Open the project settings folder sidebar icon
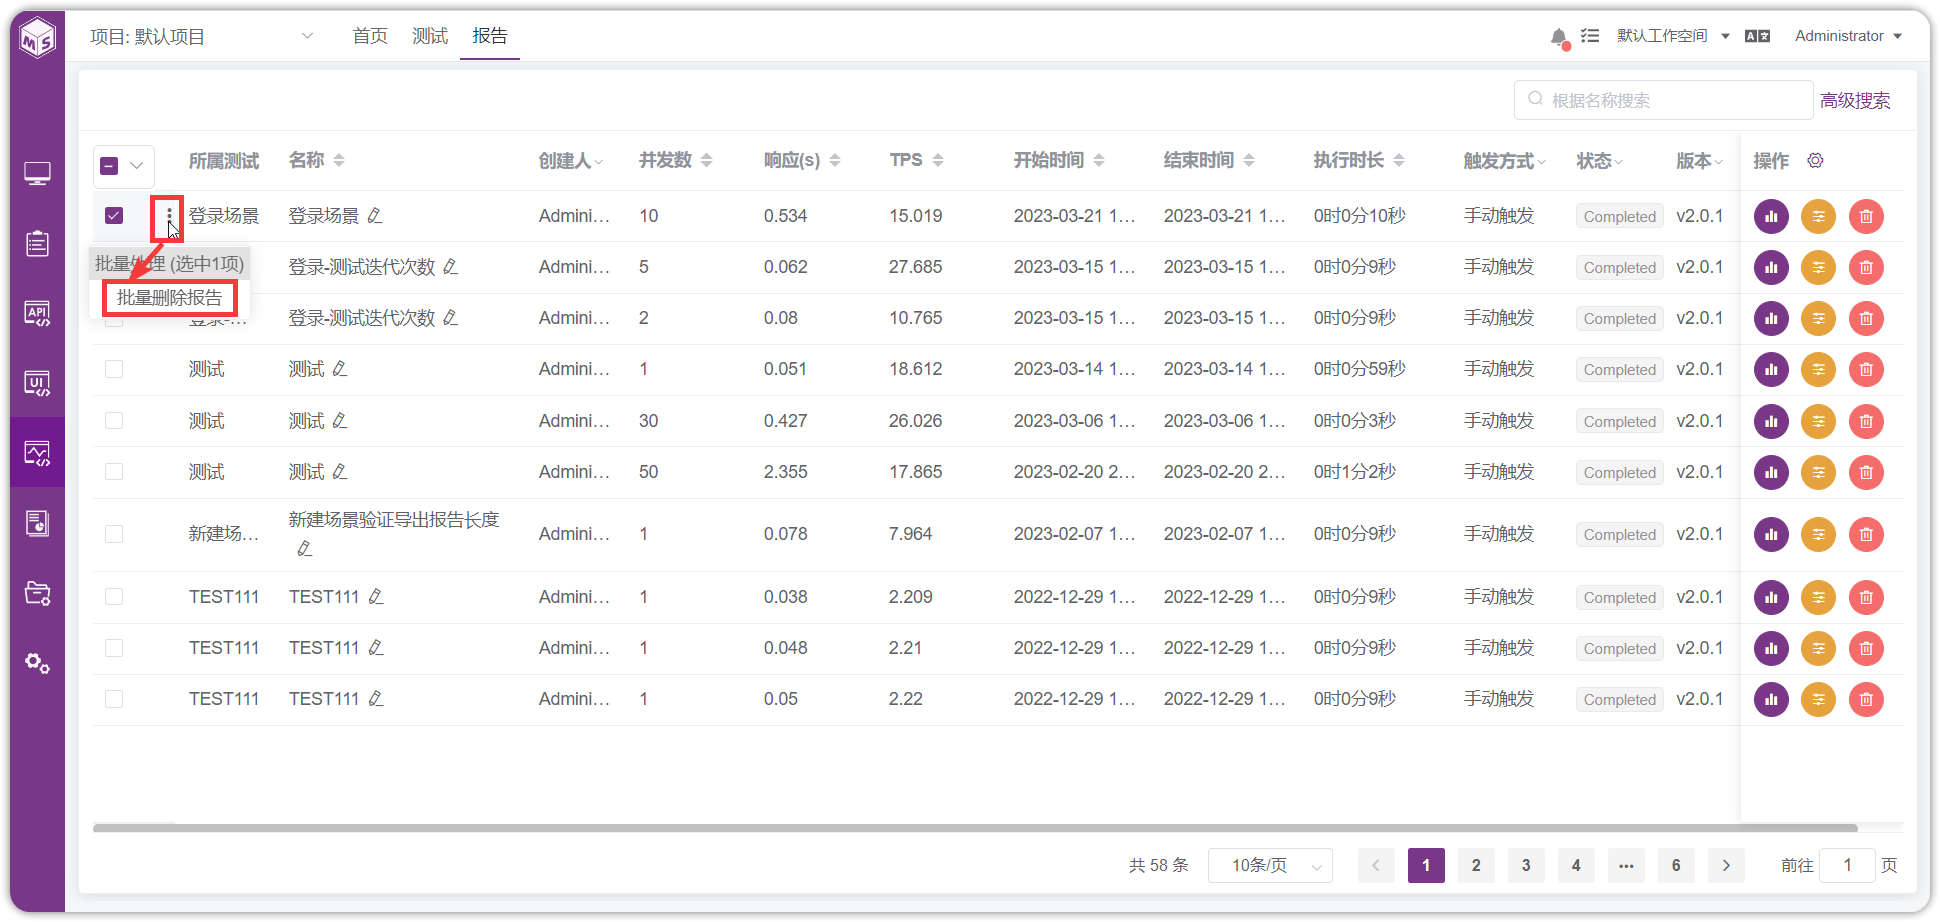The image size is (1940, 922). pos(38,593)
